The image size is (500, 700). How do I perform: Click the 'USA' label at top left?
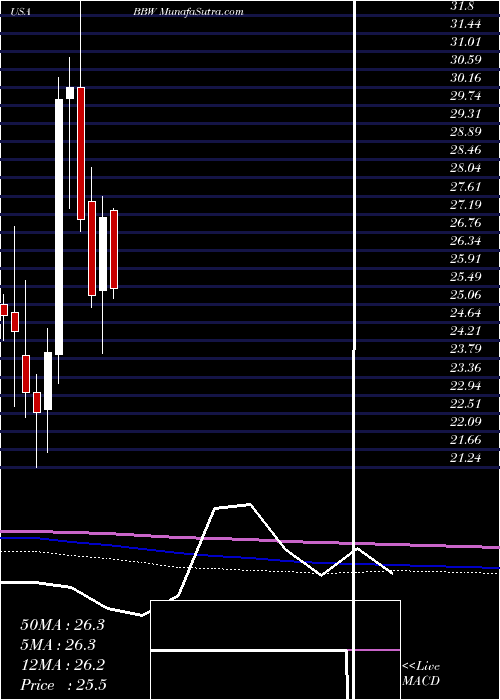coord(21,12)
